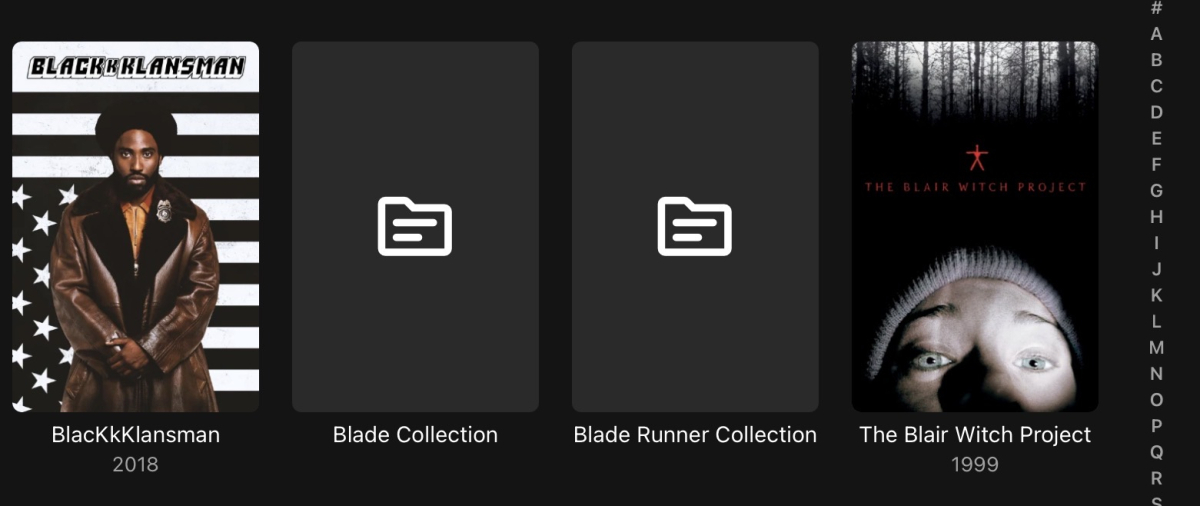Open The Blair Witch Project poster
This screenshot has width=1200, height=506.
pos(975,227)
